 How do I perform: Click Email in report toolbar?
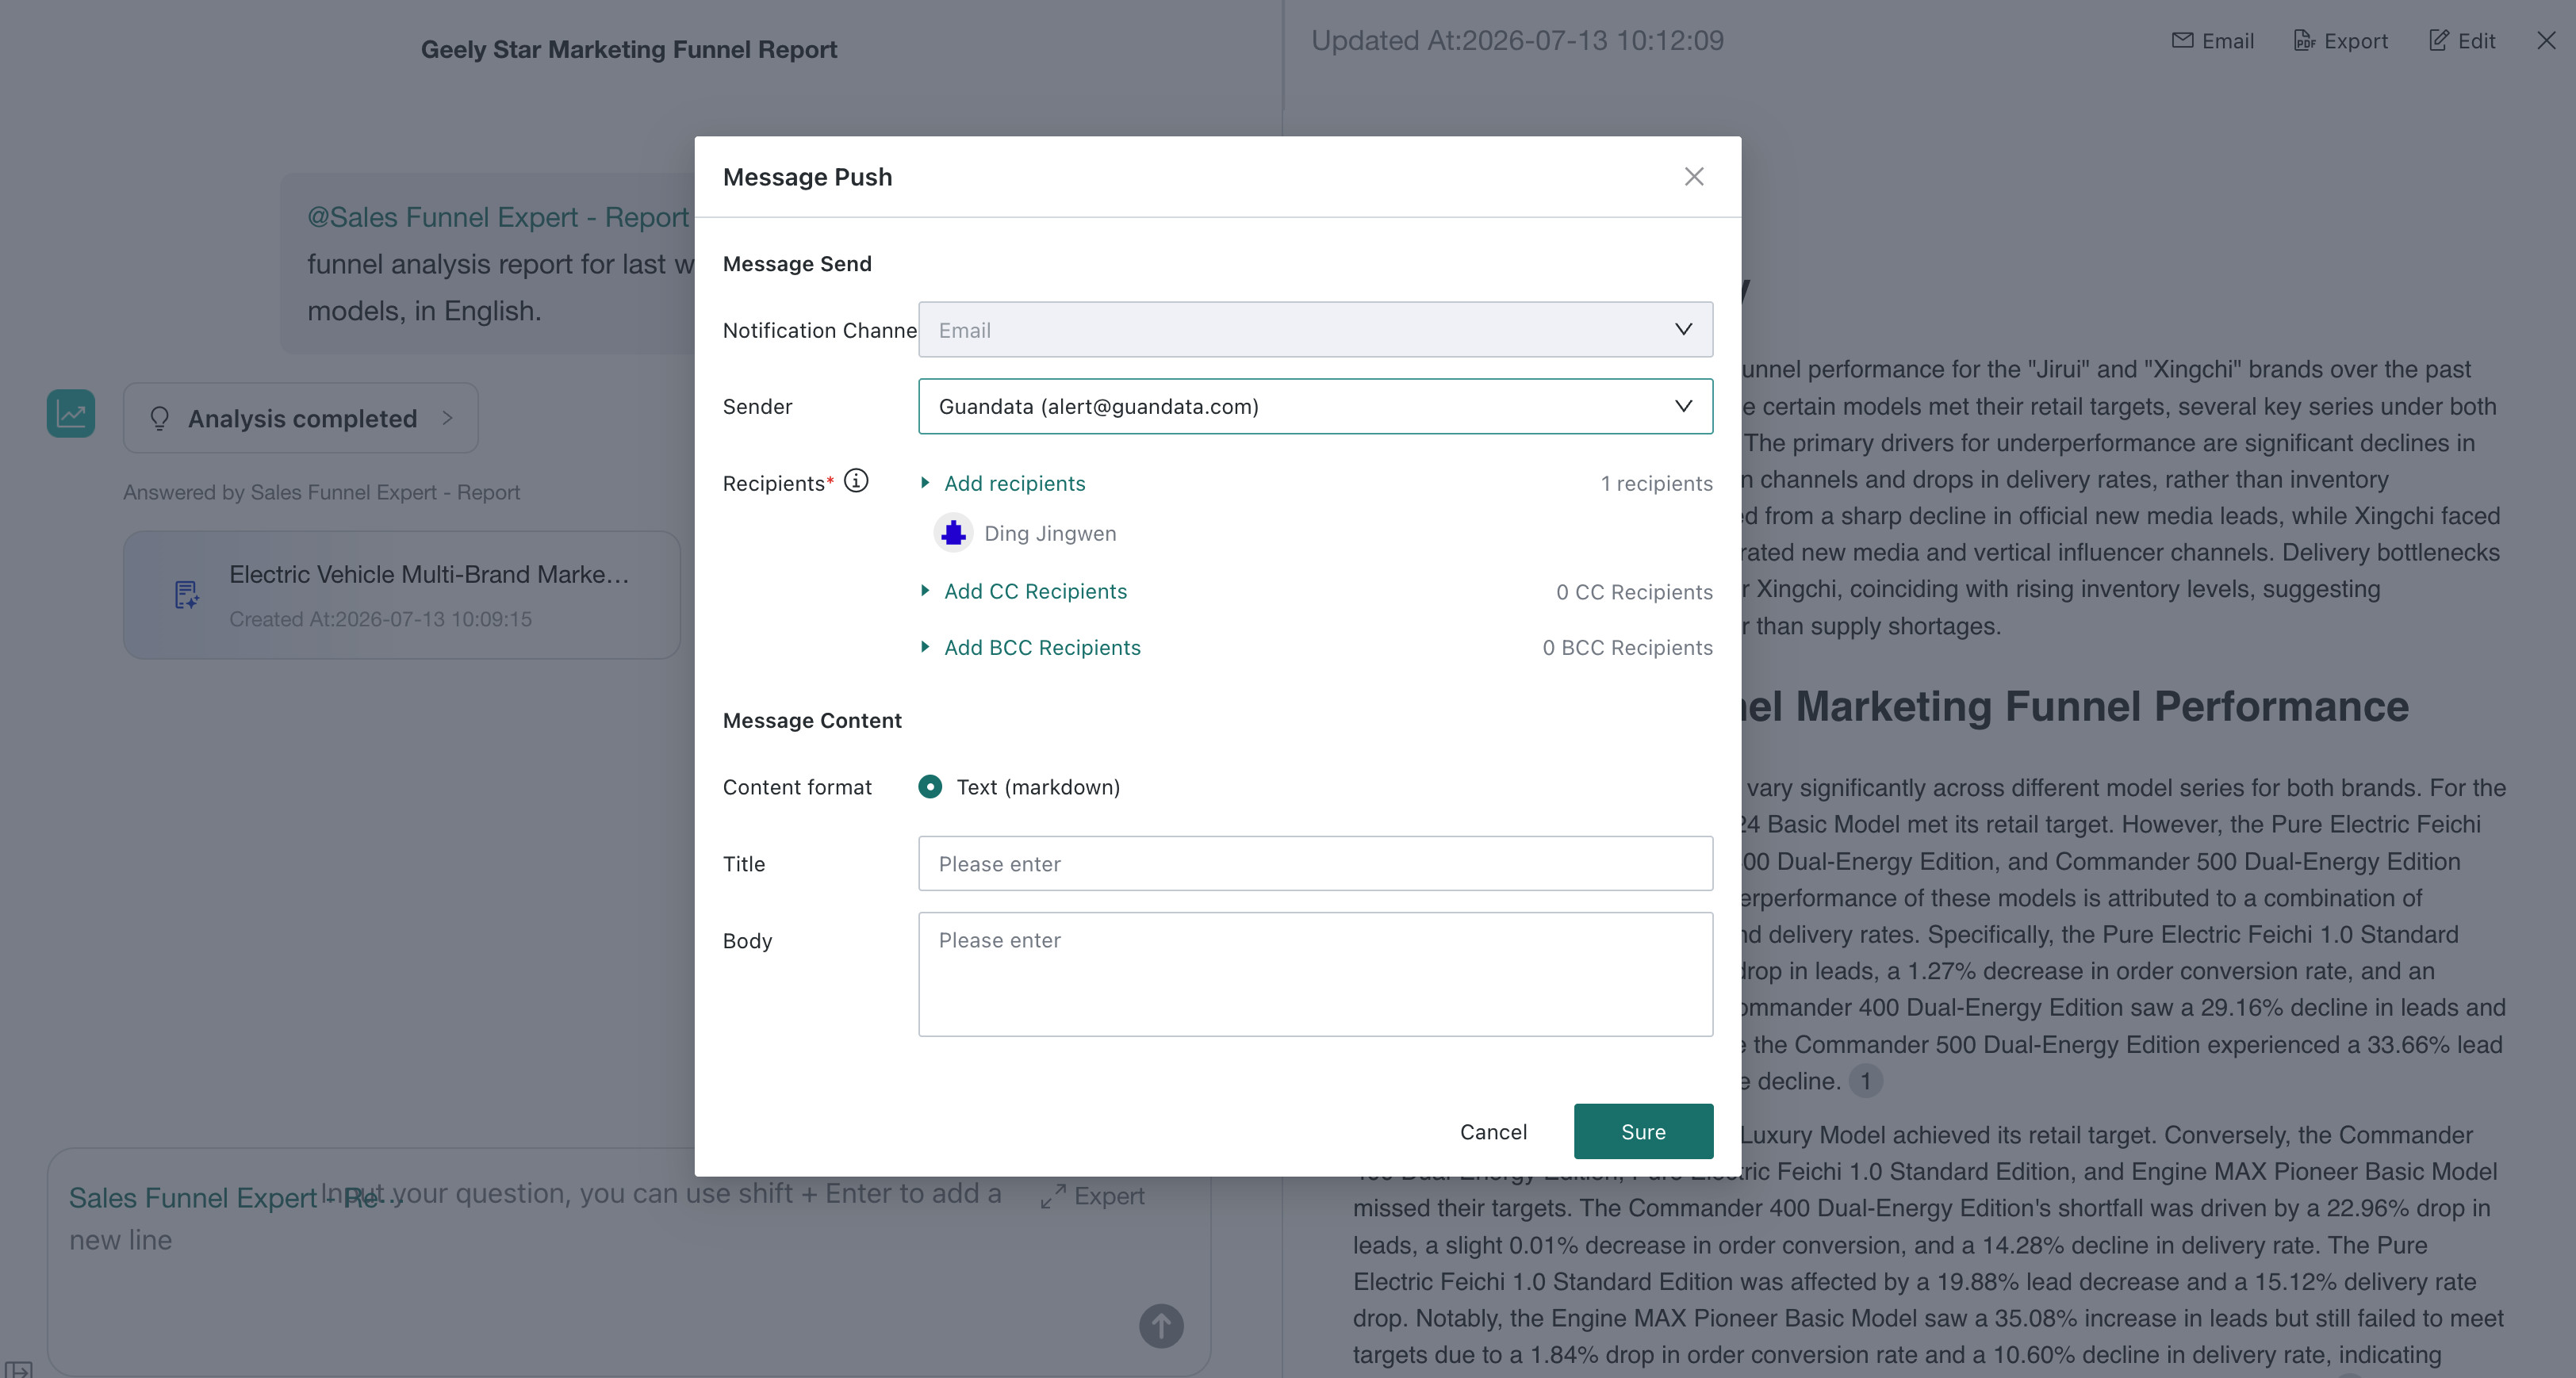click(2212, 41)
